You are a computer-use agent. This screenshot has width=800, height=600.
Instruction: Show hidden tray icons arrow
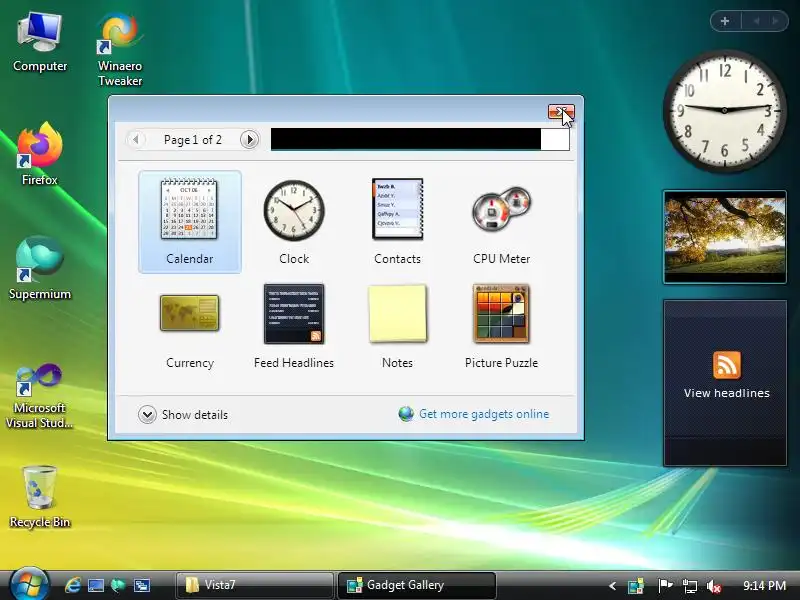coord(612,586)
